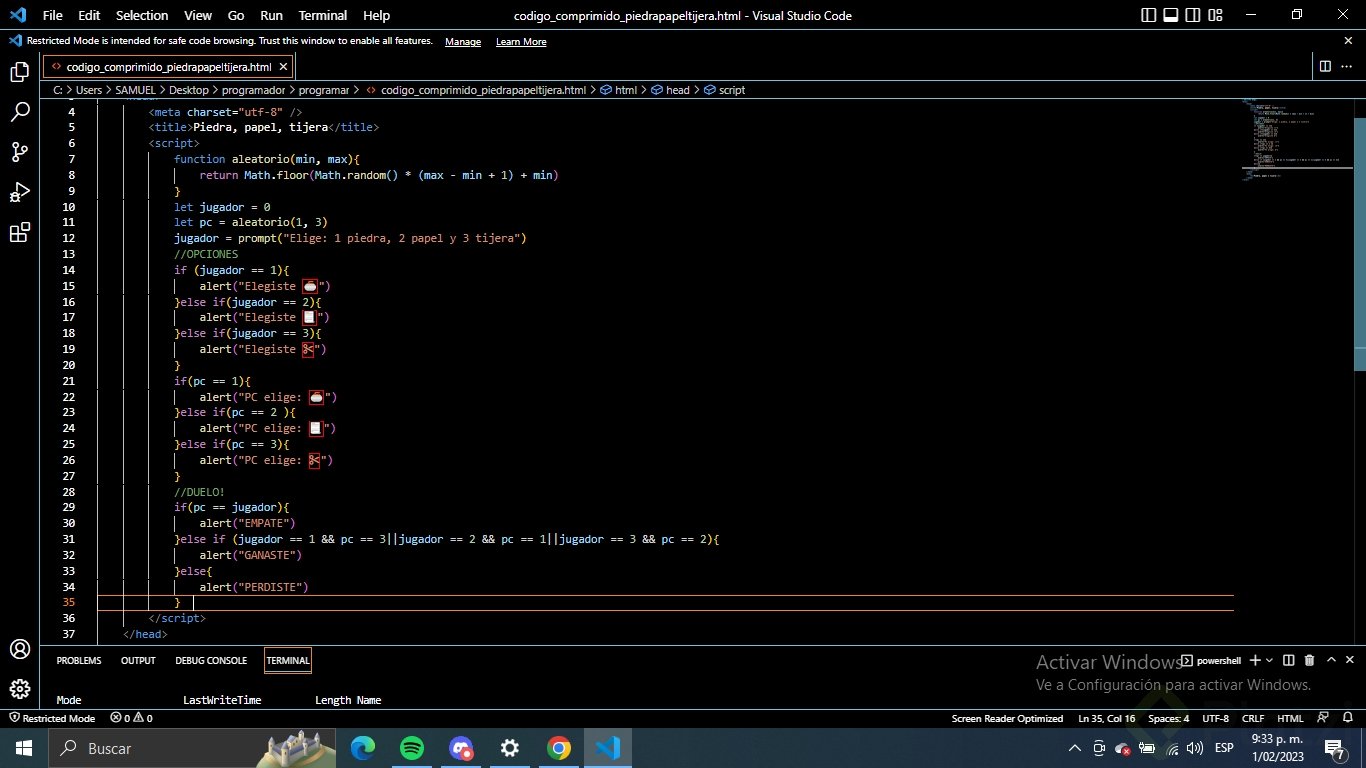Screen dimensions: 1366x768
Task: Click the VS Code logo in title bar
Action: point(17,15)
